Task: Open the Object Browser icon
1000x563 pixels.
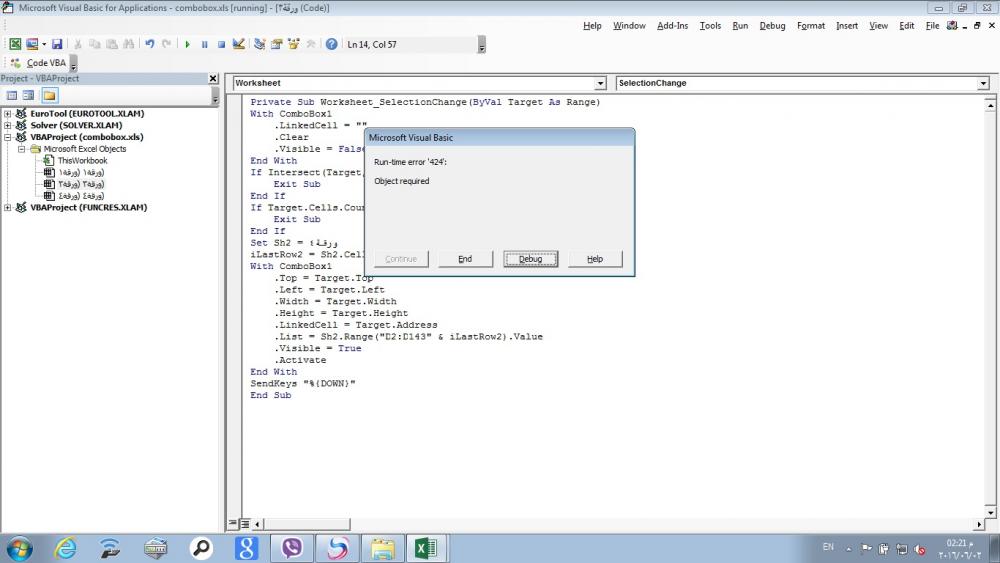Action: [293, 44]
